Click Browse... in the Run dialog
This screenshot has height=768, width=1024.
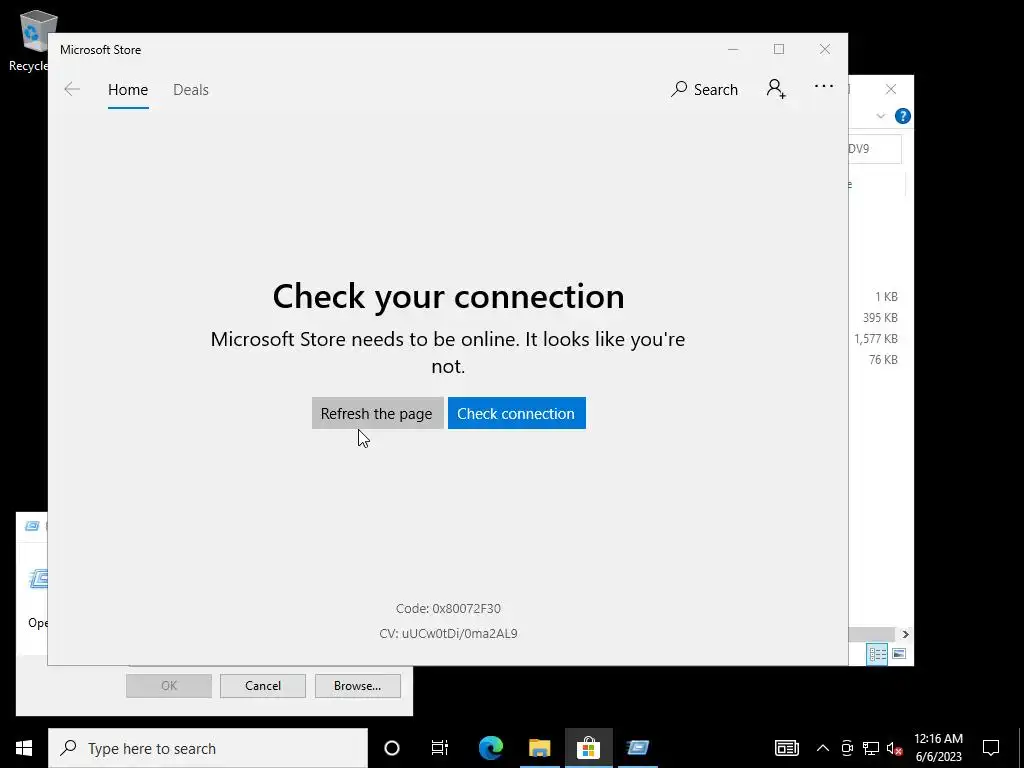[357, 686]
